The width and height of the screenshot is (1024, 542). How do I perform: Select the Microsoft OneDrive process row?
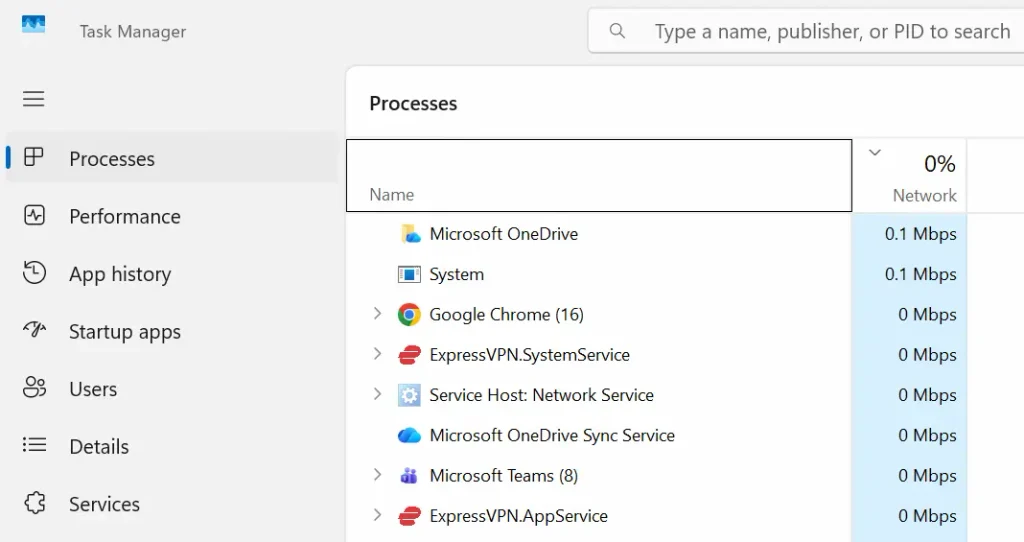[x=656, y=234]
